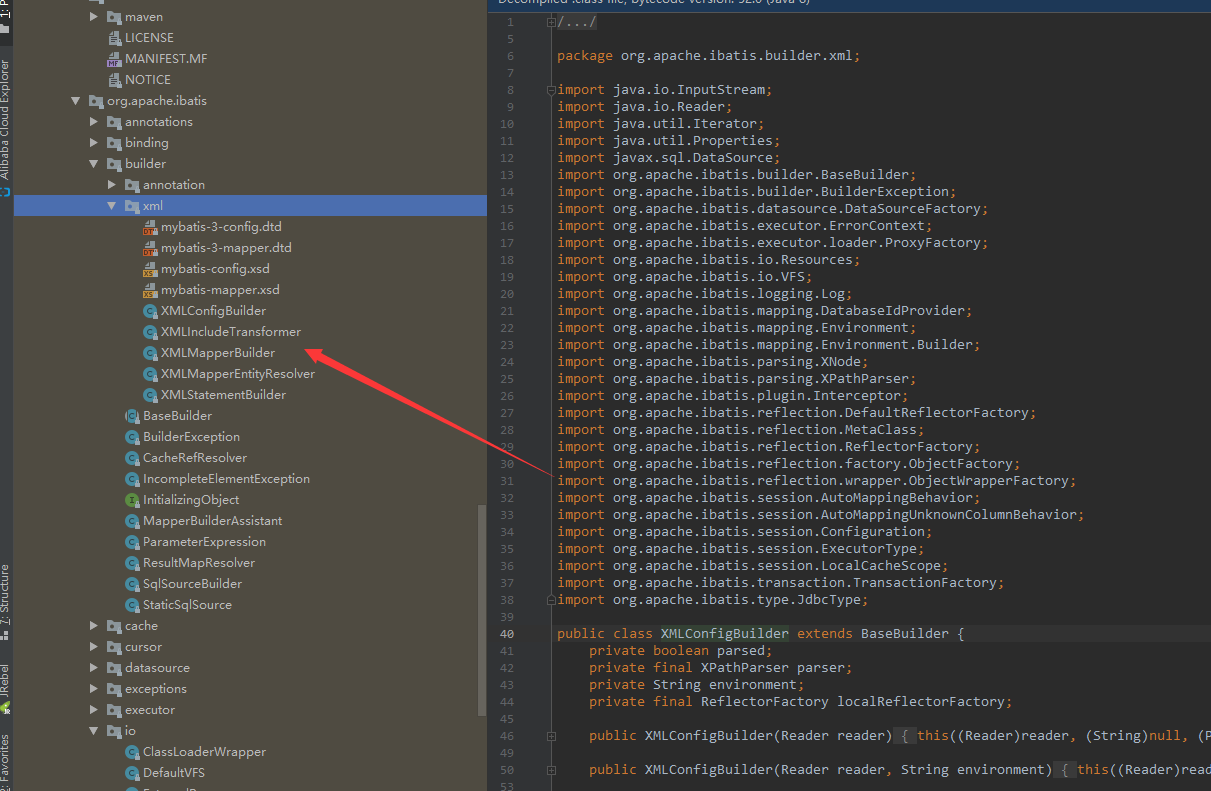The image size is (1211, 791).
Task: Click the DefaultVFS class icon
Action: pos(132,773)
